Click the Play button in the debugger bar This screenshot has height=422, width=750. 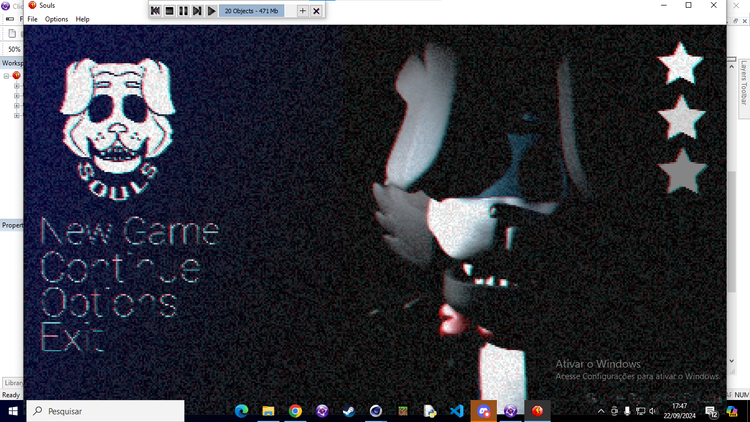(211, 11)
